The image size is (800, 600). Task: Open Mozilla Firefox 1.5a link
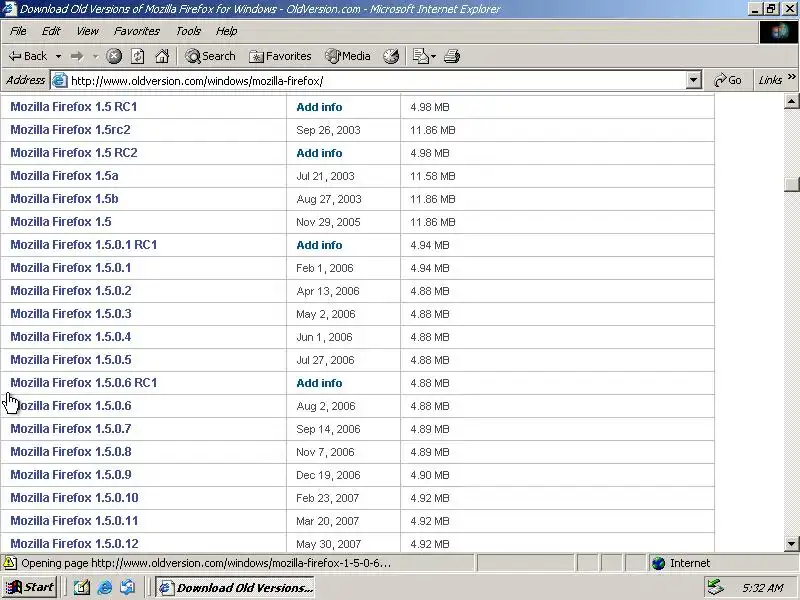64,176
